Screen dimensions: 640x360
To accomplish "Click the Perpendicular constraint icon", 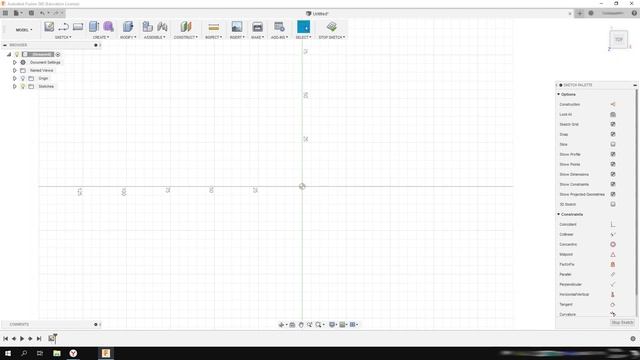I will 613,284.
